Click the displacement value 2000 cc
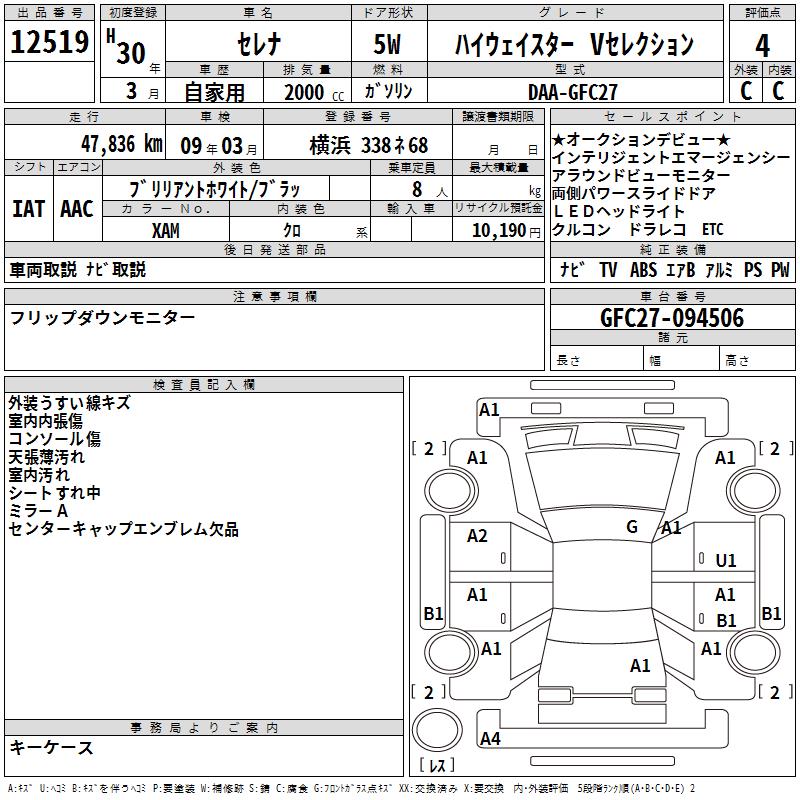This screenshot has height=800, width=800. (314, 93)
